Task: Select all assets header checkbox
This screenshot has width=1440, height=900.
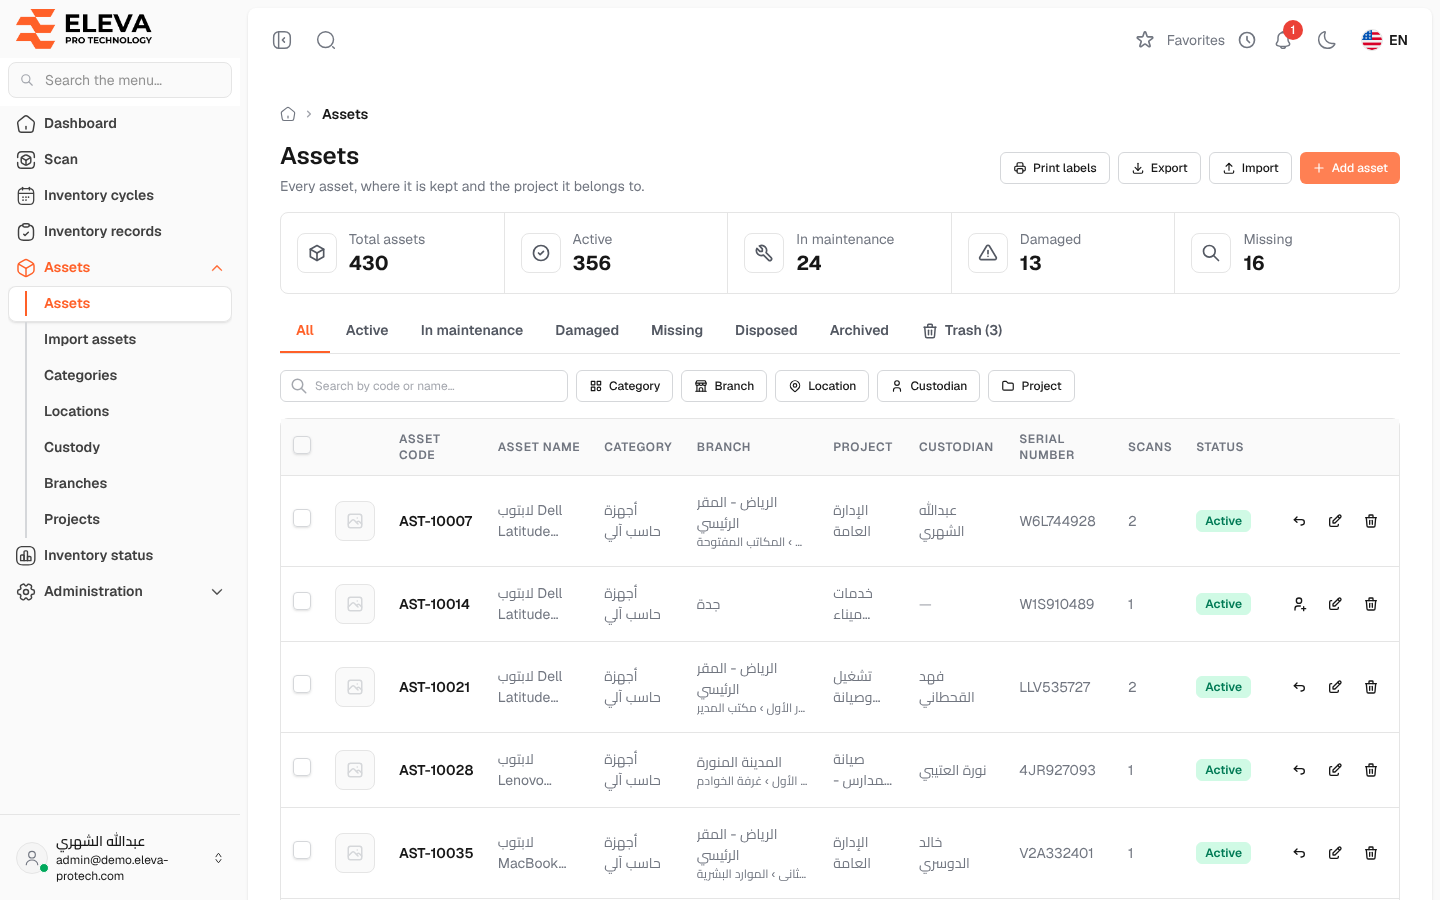Action: 302,445
